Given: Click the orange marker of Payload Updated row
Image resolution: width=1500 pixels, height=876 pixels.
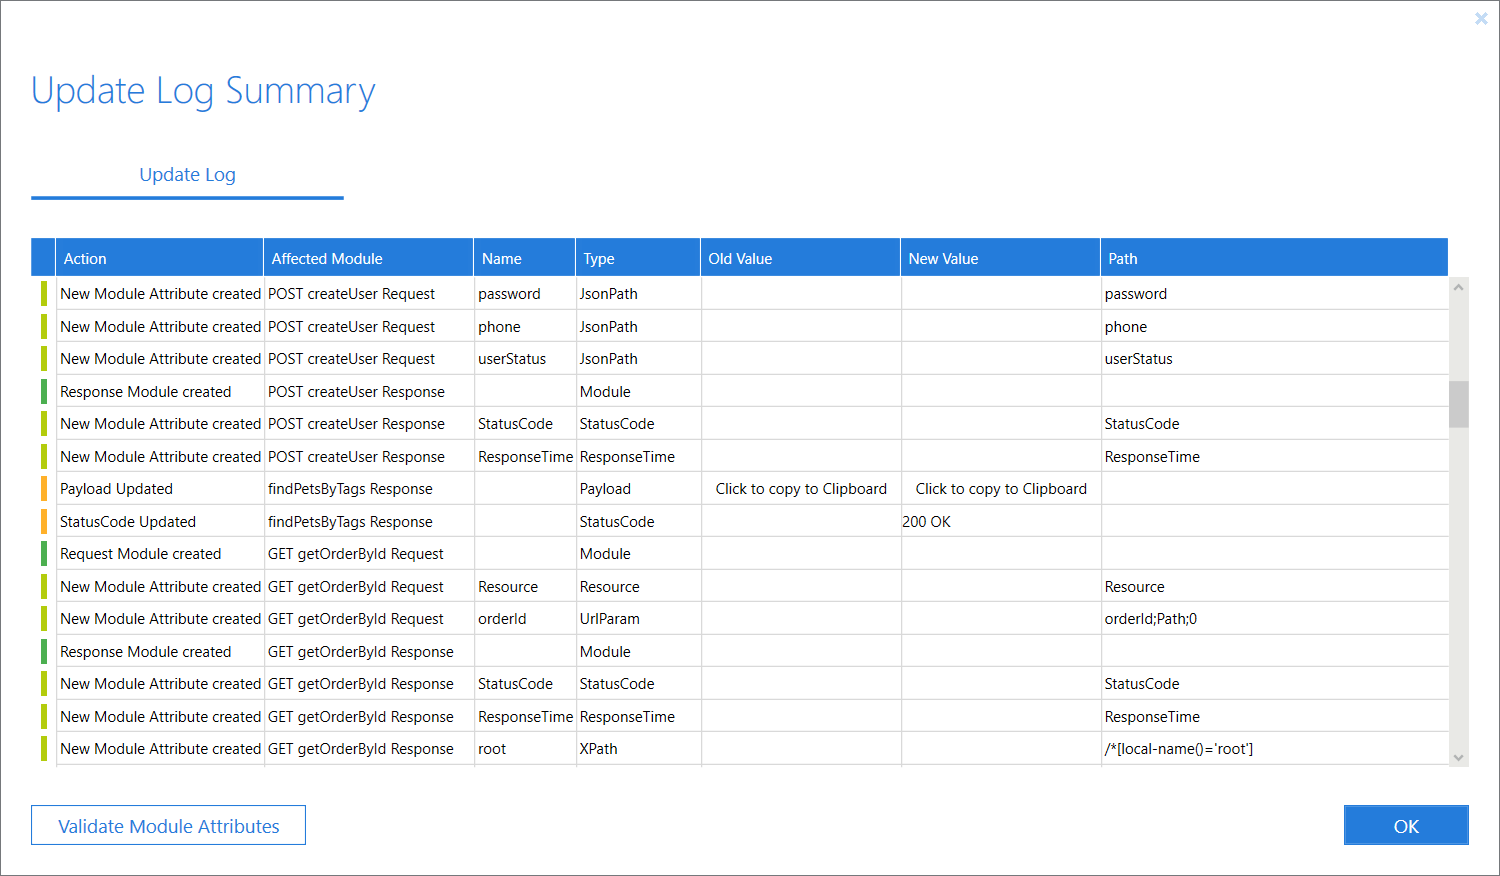Looking at the screenshot, I should point(44,489).
